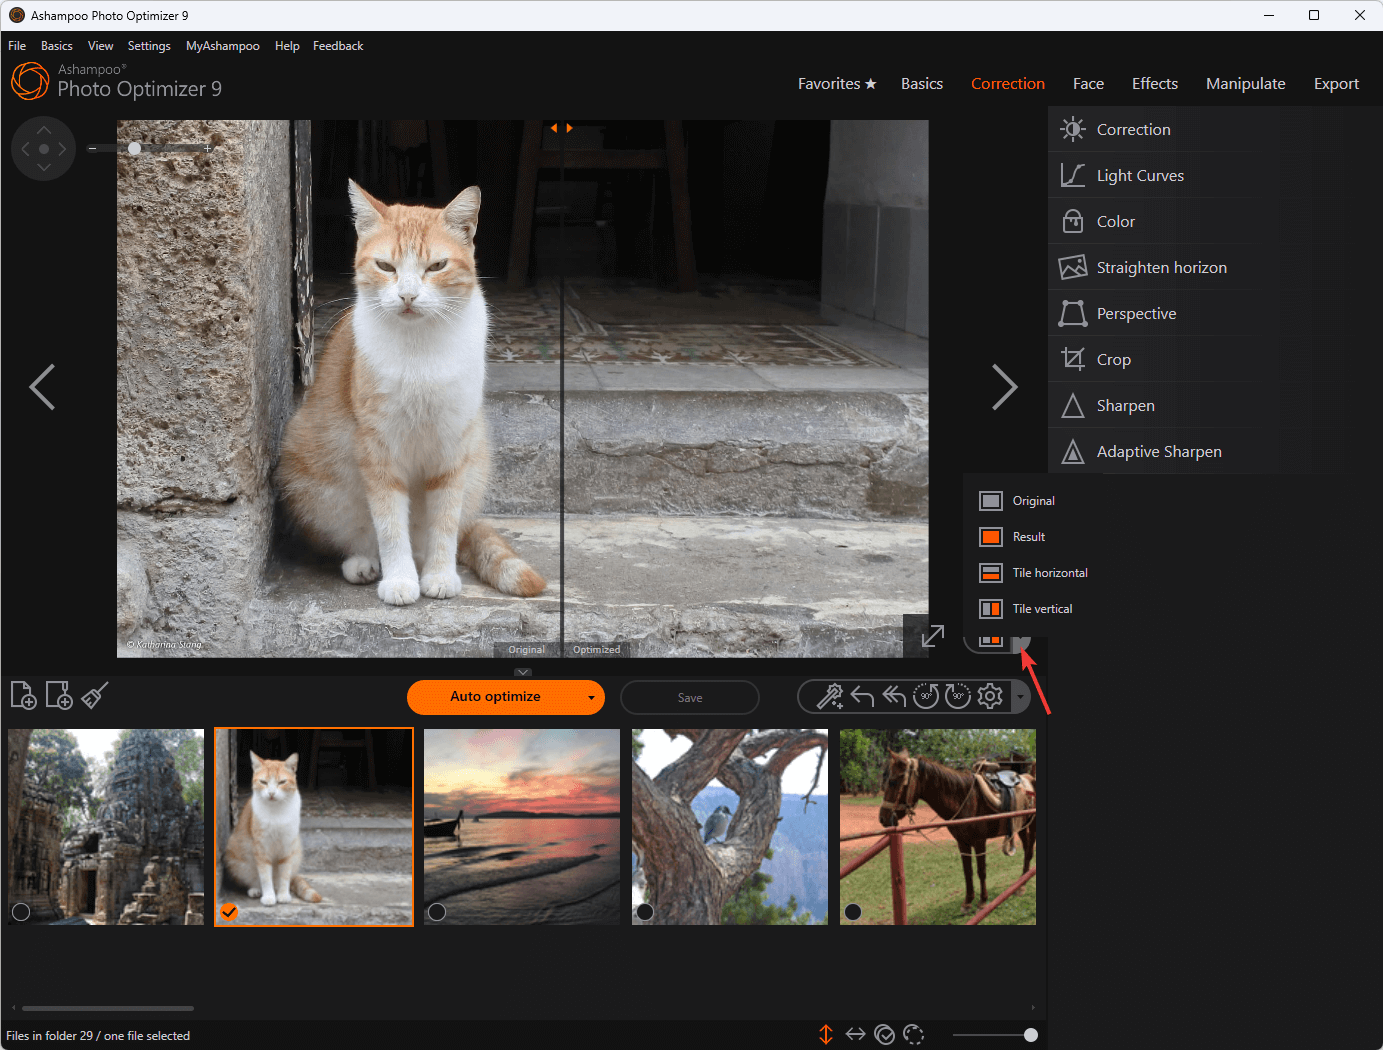This screenshot has height=1050, width=1383.
Task: Collapse panel using chevron below the preview
Action: tap(523, 672)
